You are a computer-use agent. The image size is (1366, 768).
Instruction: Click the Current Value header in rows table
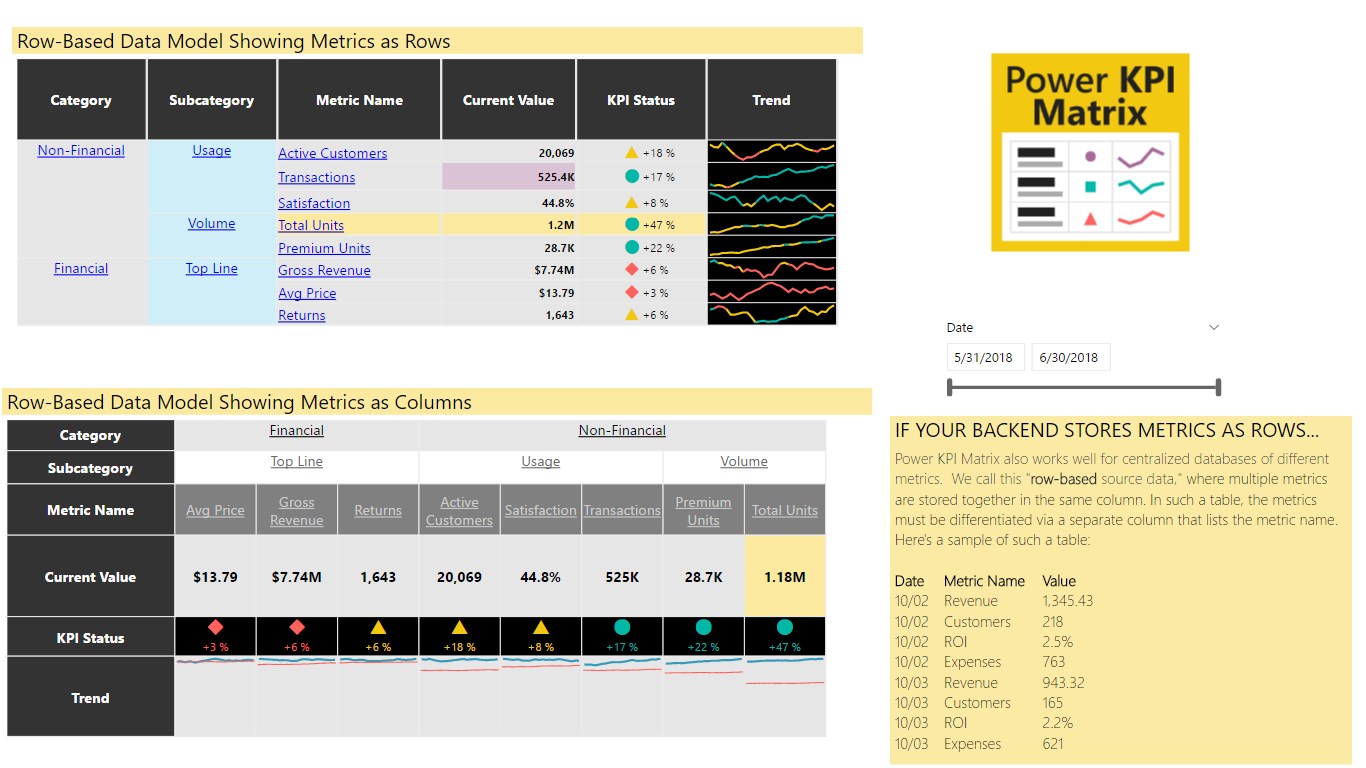coord(508,100)
